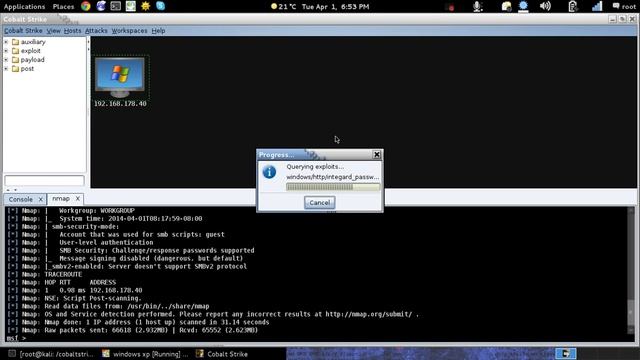Switch to the Console tab
Viewport: 640px width, 360px height.
(x=21, y=199)
